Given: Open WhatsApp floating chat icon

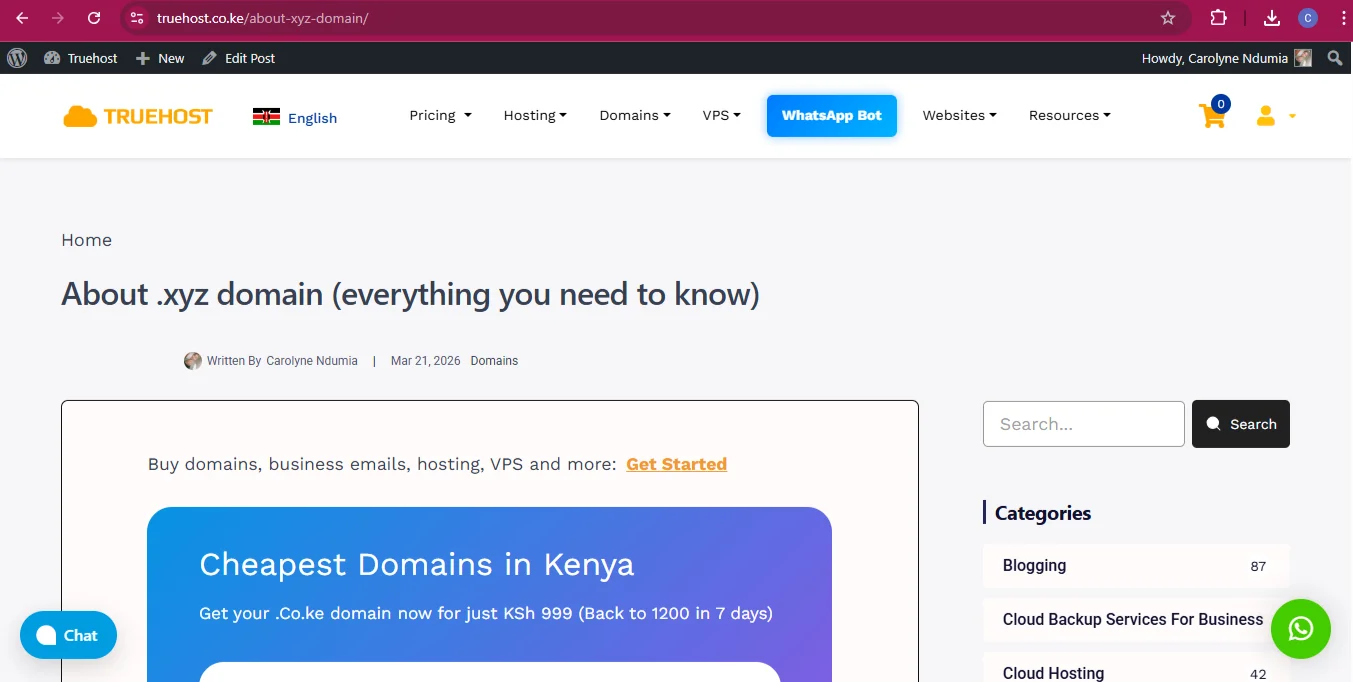Looking at the screenshot, I should (x=1300, y=629).
